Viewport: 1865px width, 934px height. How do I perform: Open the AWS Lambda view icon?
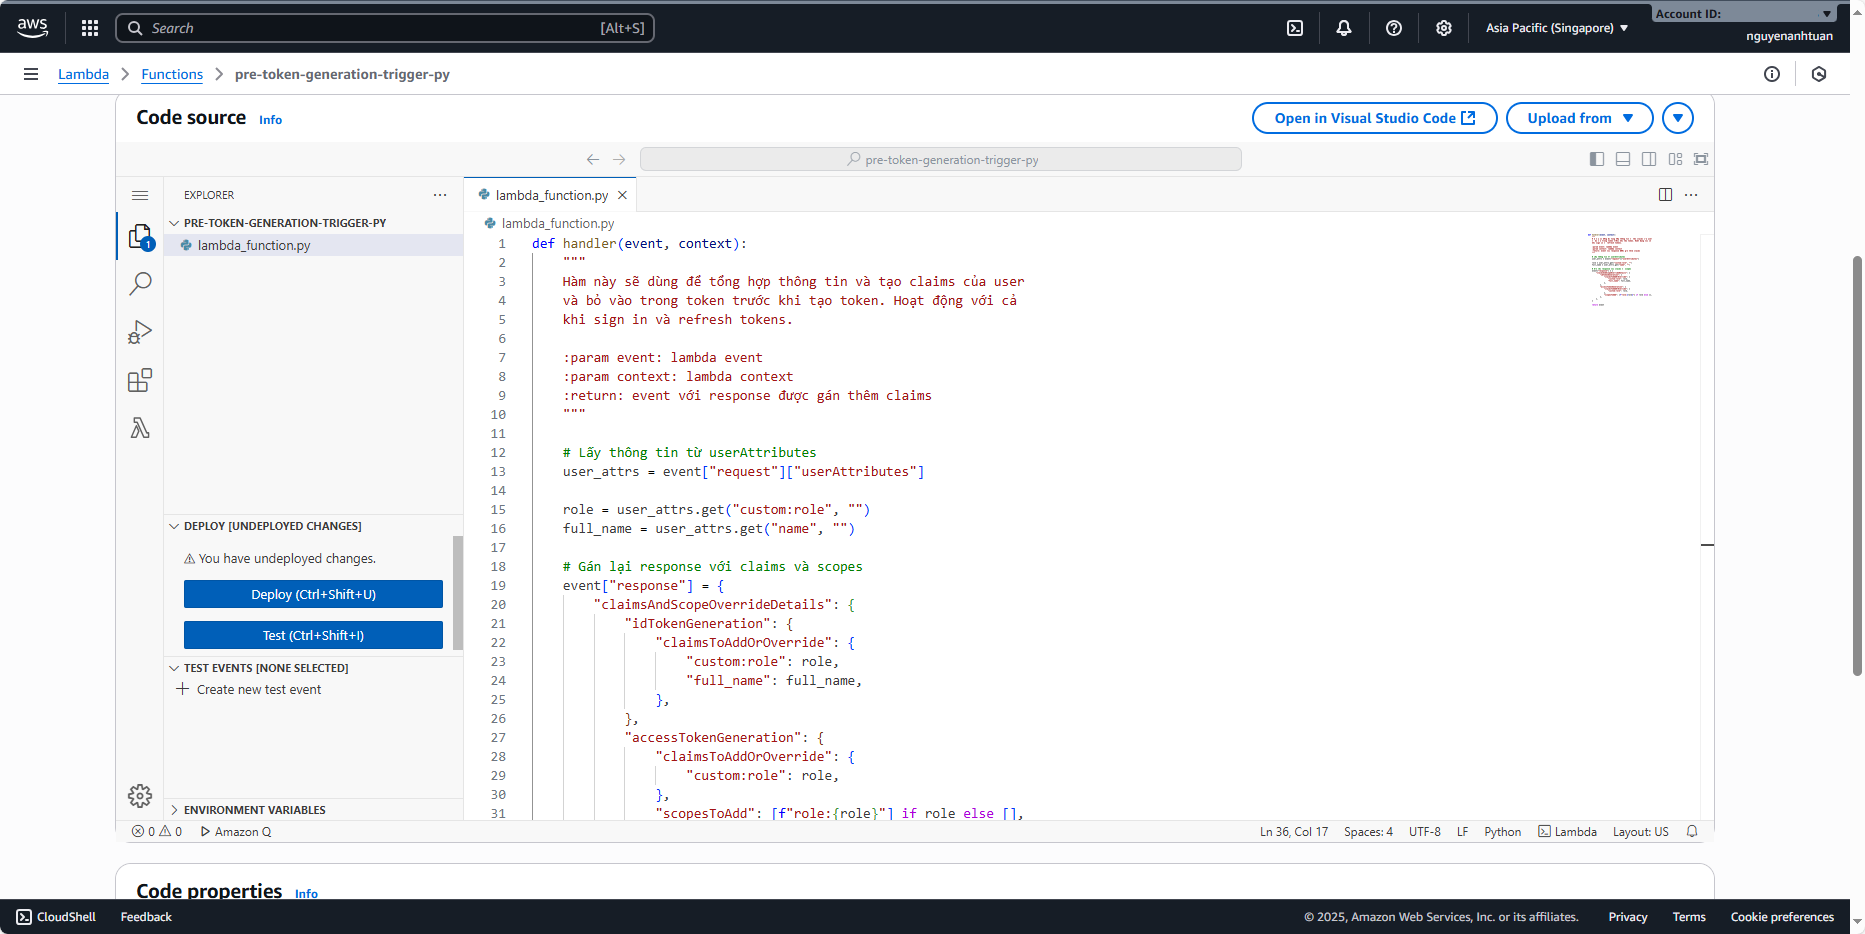[x=140, y=429]
